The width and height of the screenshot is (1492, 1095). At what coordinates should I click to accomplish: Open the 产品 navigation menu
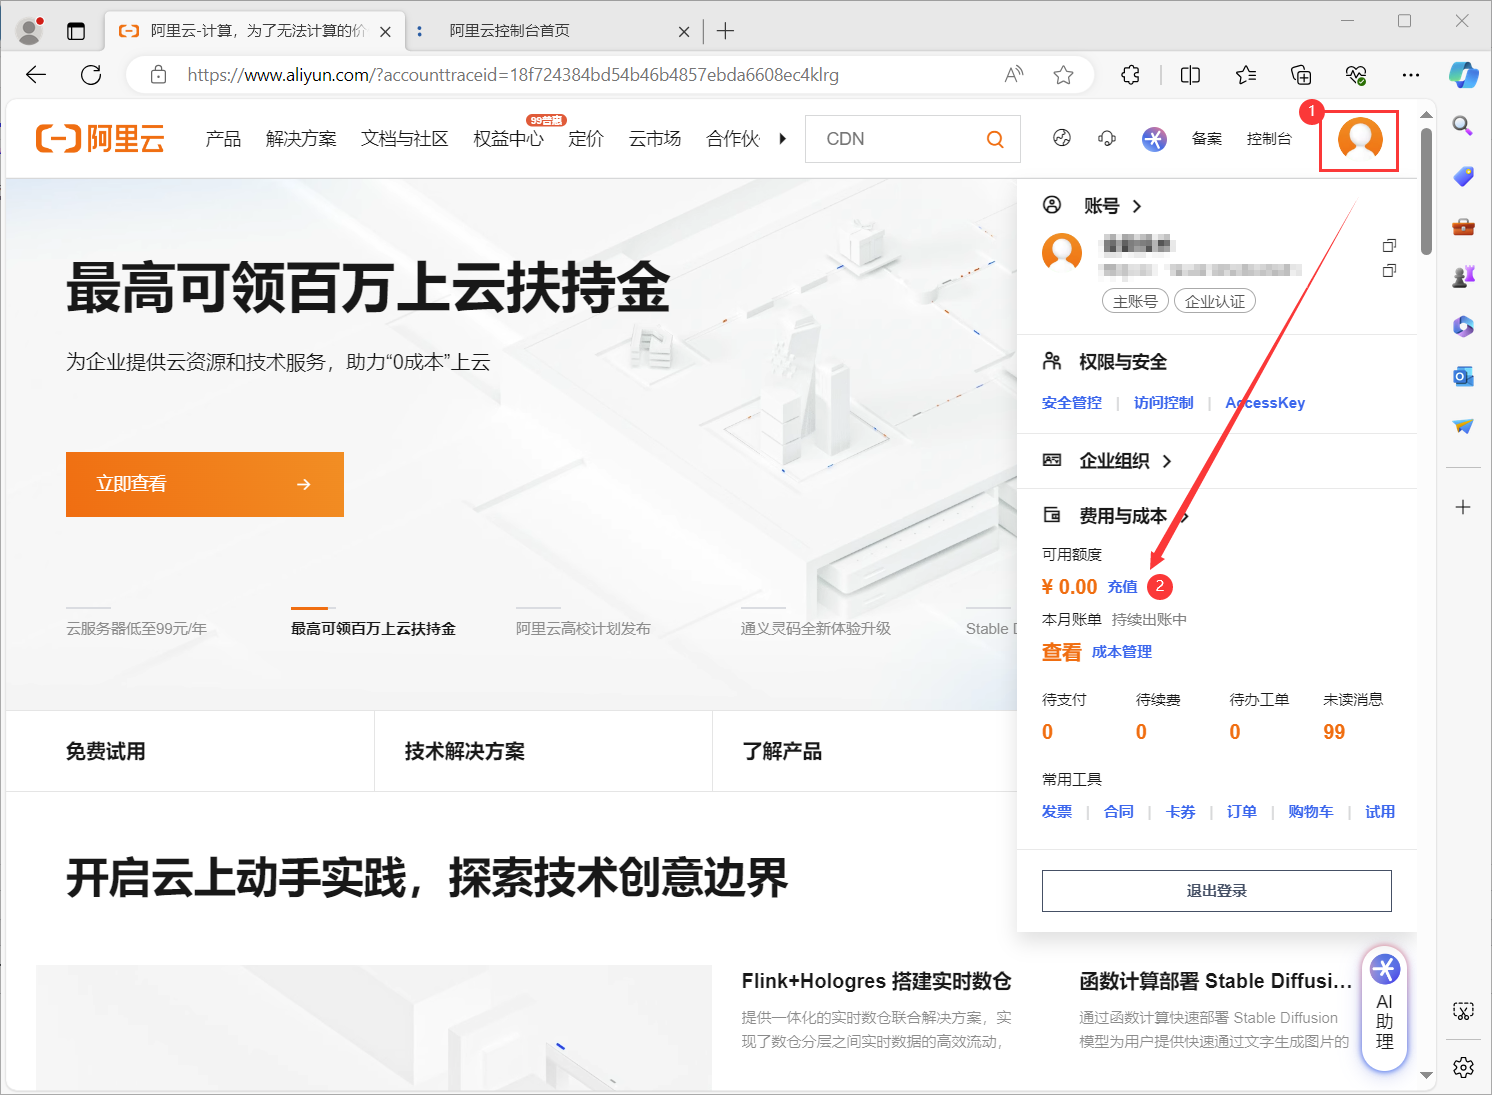pos(223,139)
